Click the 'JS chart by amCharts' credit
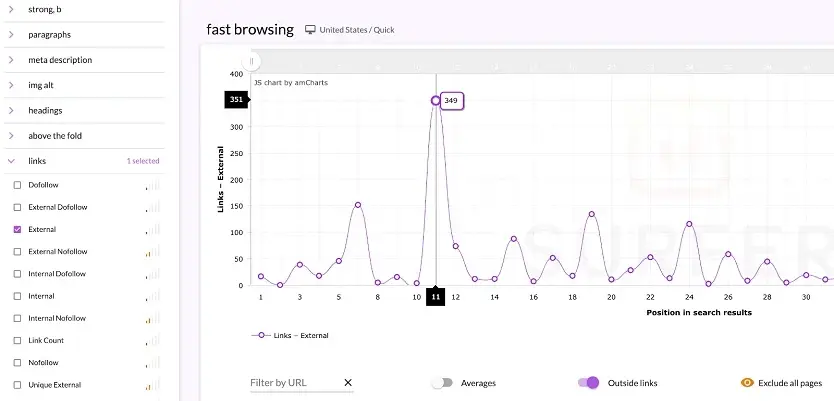 point(291,82)
